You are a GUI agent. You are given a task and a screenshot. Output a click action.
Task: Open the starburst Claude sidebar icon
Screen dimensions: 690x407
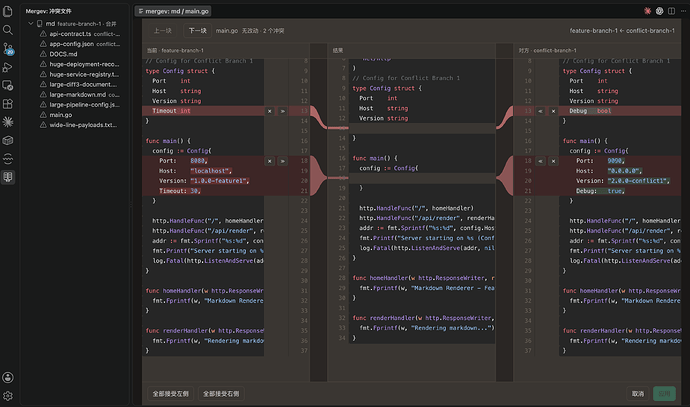pos(7,122)
